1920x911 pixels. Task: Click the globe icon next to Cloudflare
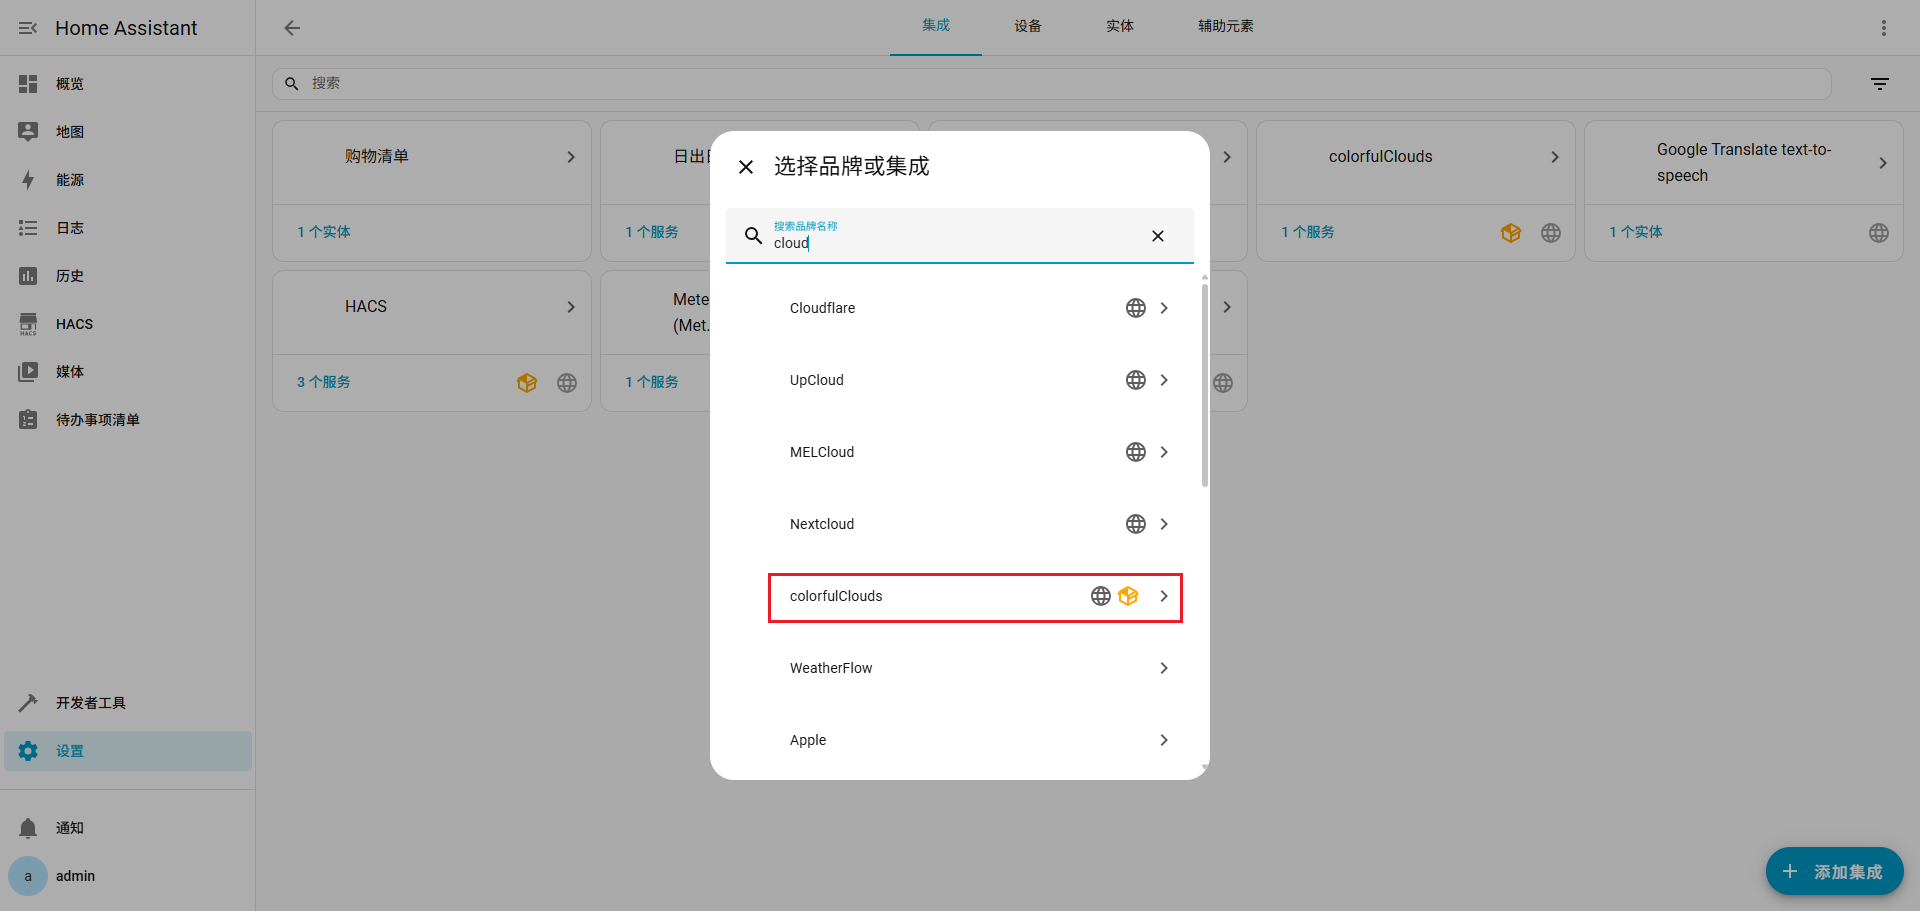(1135, 307)
